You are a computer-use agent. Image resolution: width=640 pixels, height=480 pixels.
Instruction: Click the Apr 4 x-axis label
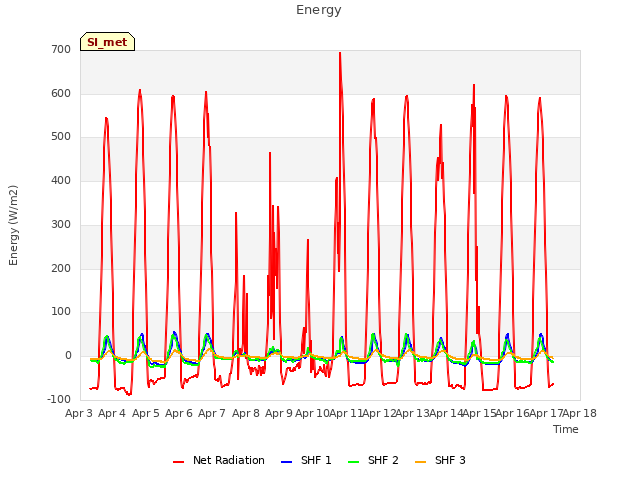pyautogui.click(x=112, y=413)
